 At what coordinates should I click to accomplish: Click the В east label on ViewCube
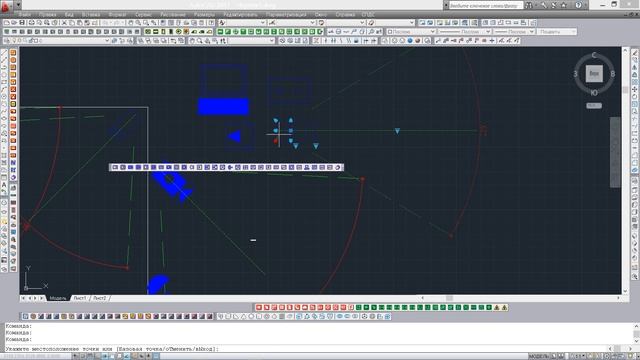click(612, 74)
